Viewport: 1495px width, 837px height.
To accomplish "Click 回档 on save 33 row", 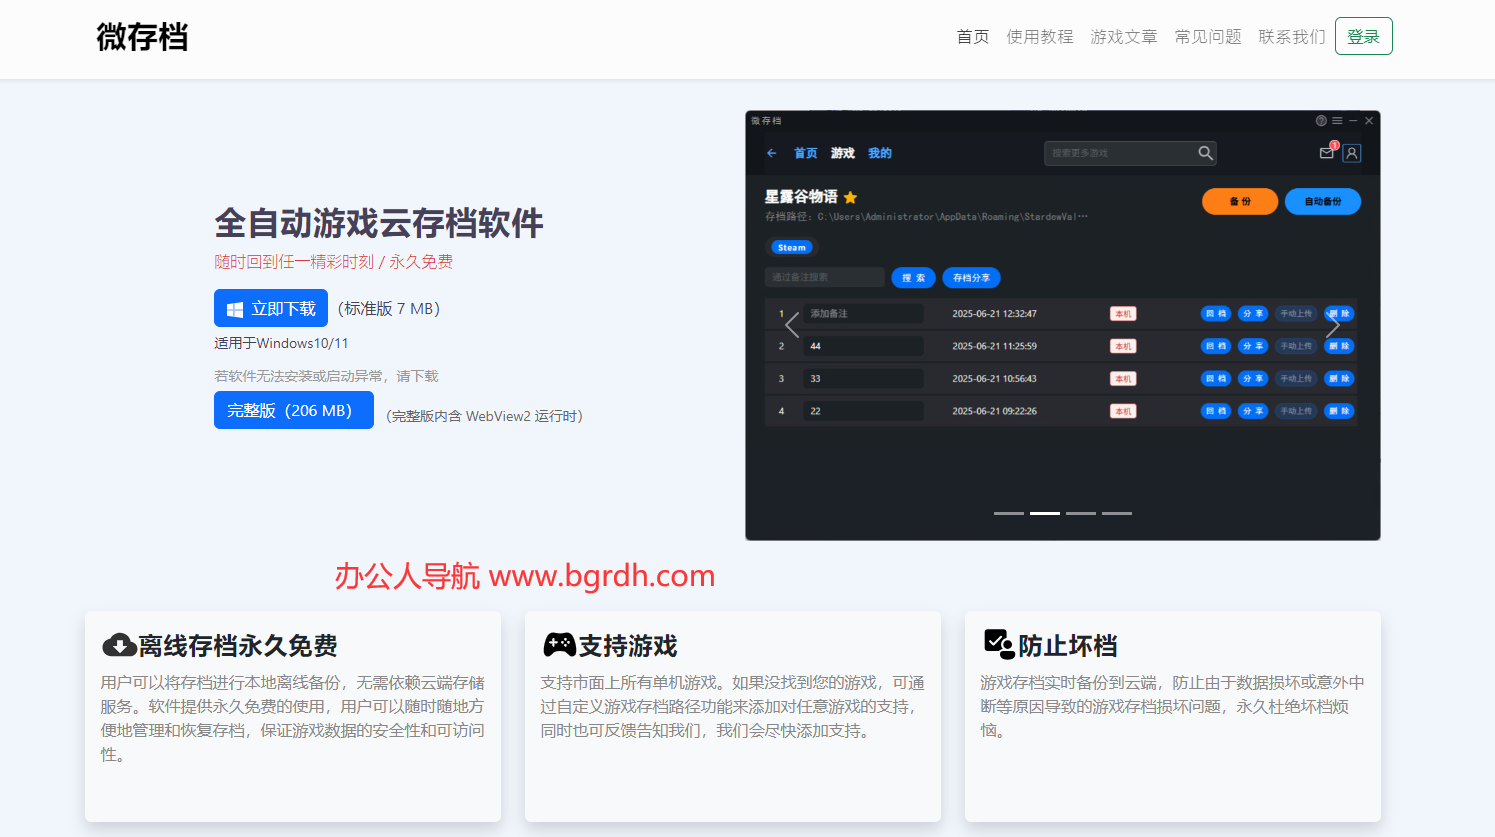I will tap(1216, 379).
